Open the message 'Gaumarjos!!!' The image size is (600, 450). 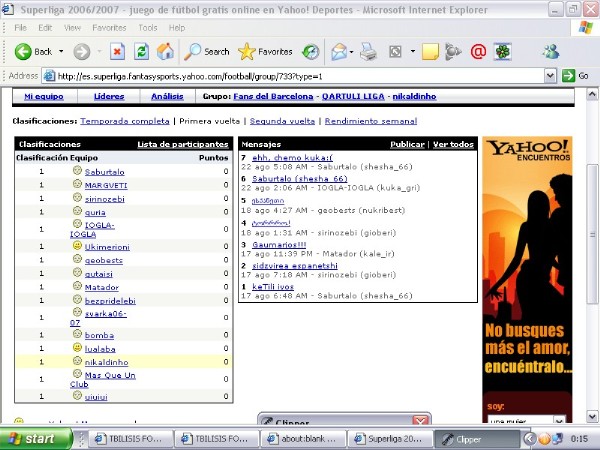click(279, 245)
